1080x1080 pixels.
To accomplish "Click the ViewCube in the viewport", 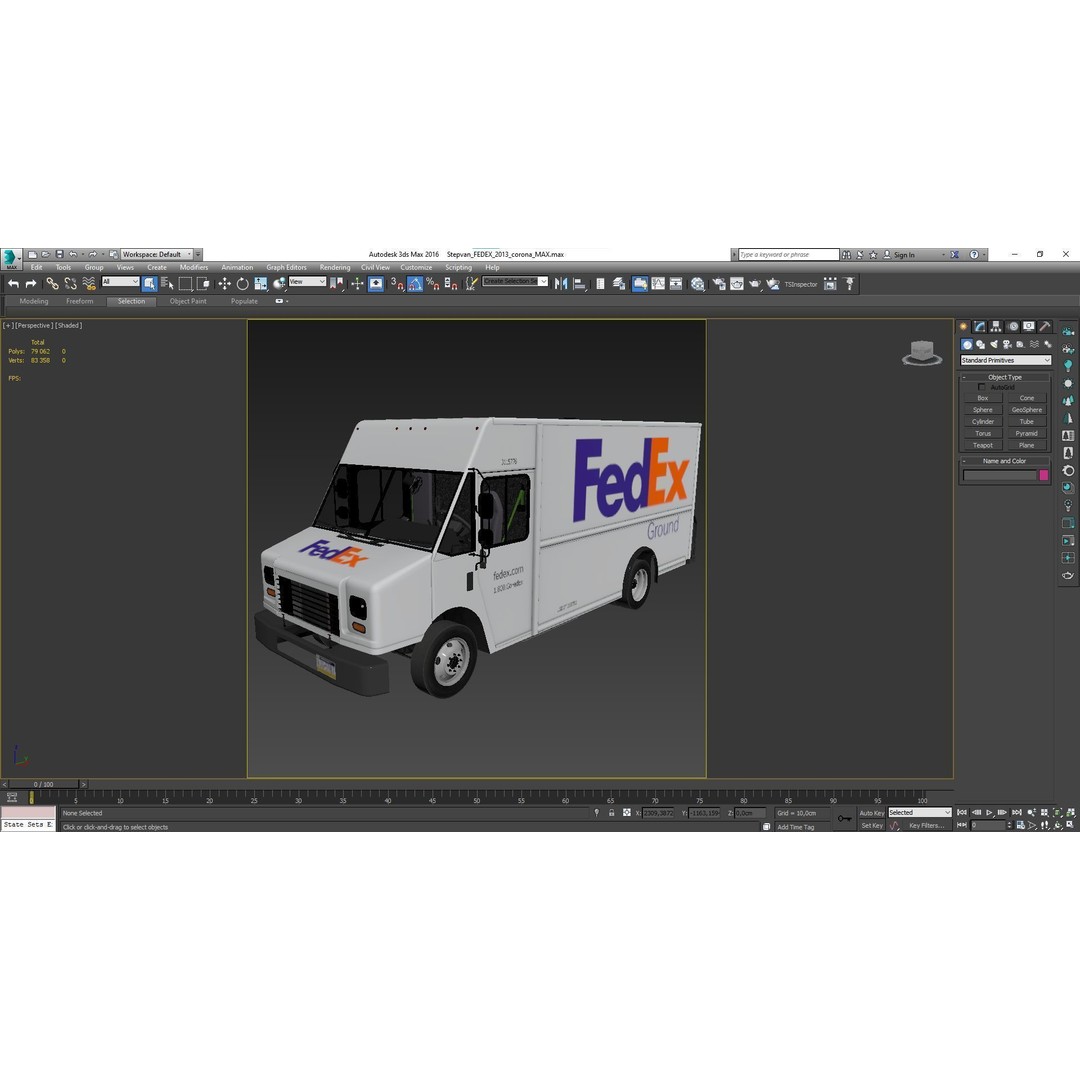I will tap(922, 353).
